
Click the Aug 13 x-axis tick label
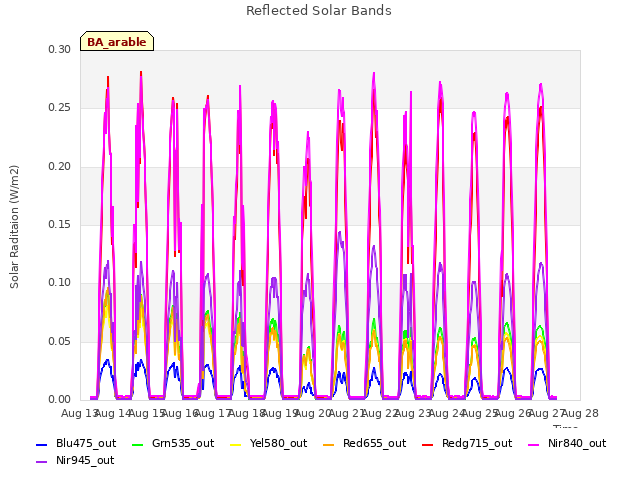pos(79,413)
